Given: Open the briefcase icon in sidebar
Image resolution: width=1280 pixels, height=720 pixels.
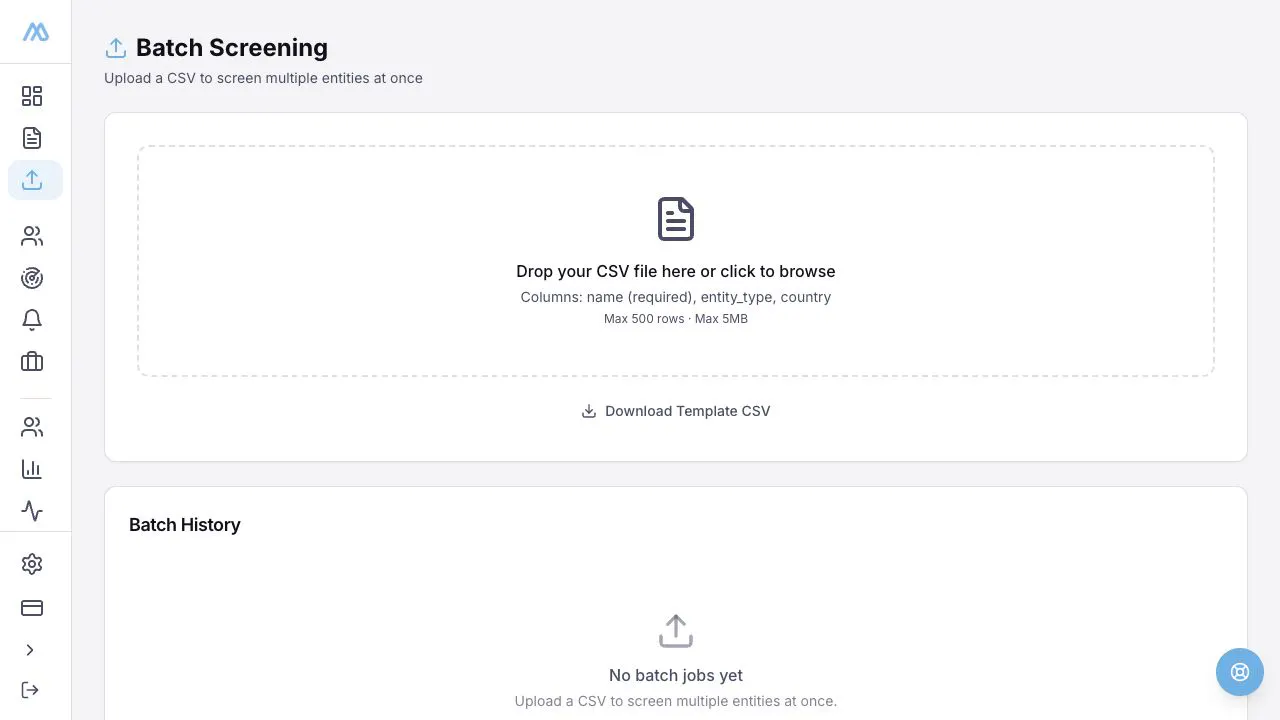Looking at the screenshot, I should [32, 362].
